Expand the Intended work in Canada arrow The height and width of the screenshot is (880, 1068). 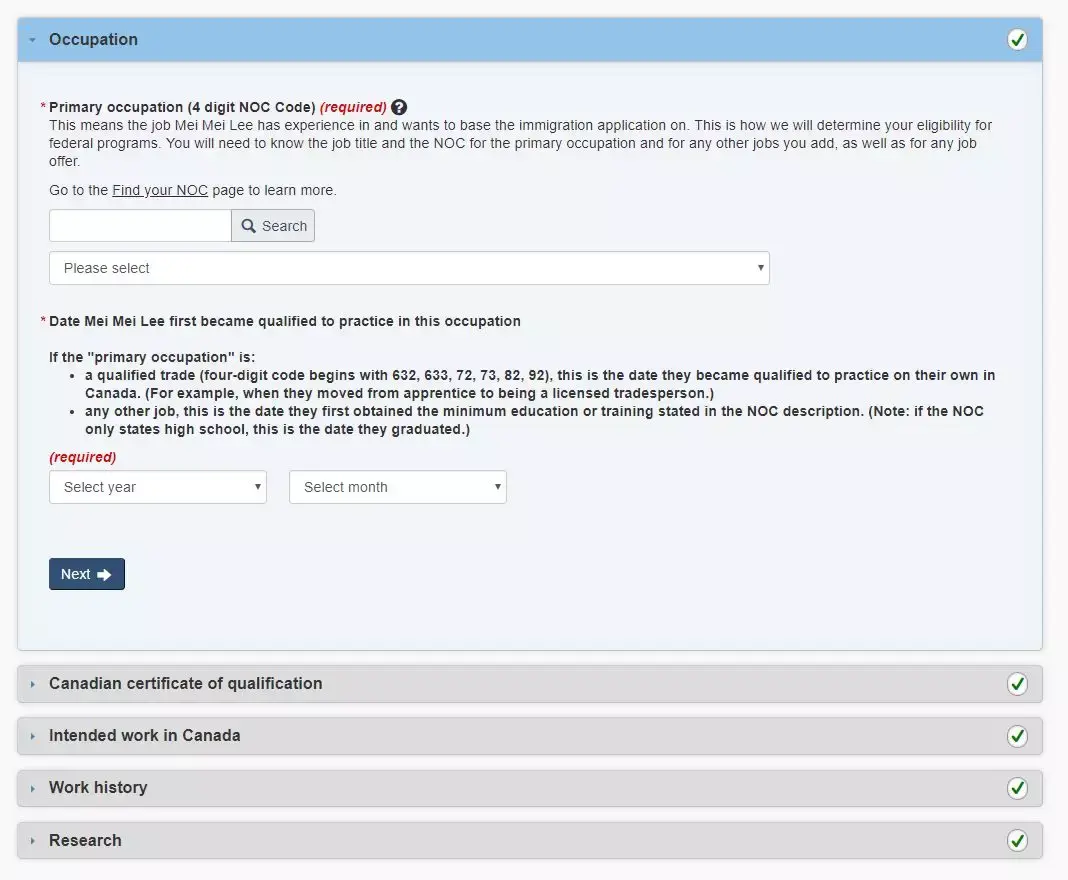tap(33, 736)
